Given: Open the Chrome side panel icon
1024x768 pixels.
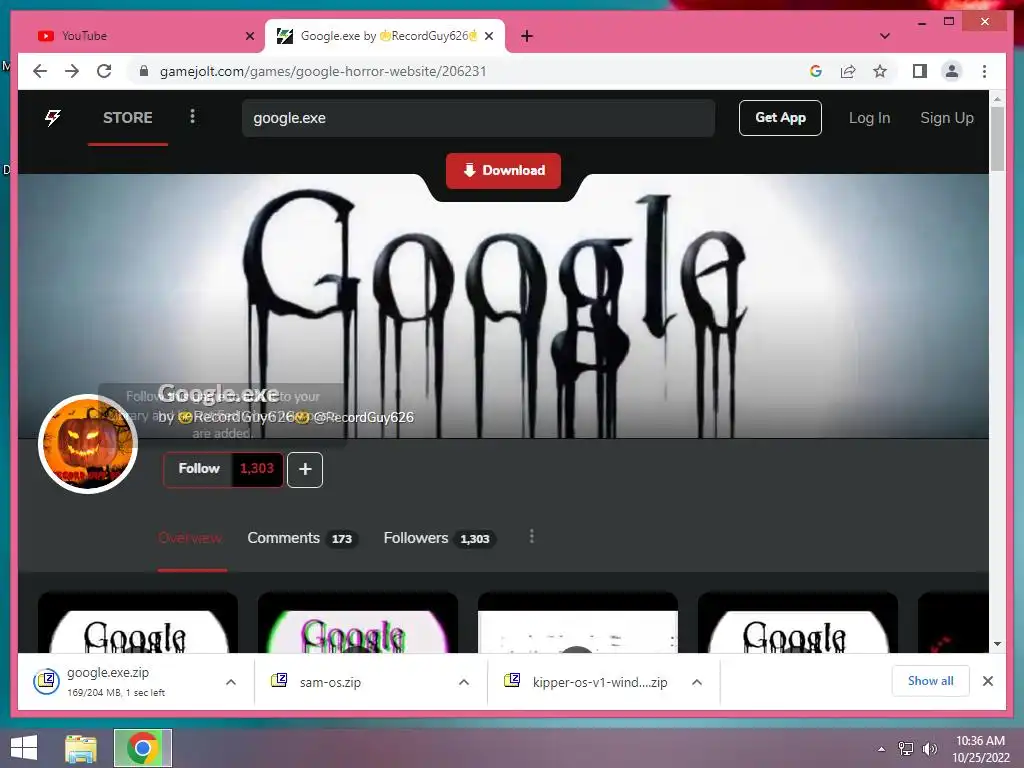Looking at the screenshot, I should click(920, 71).
